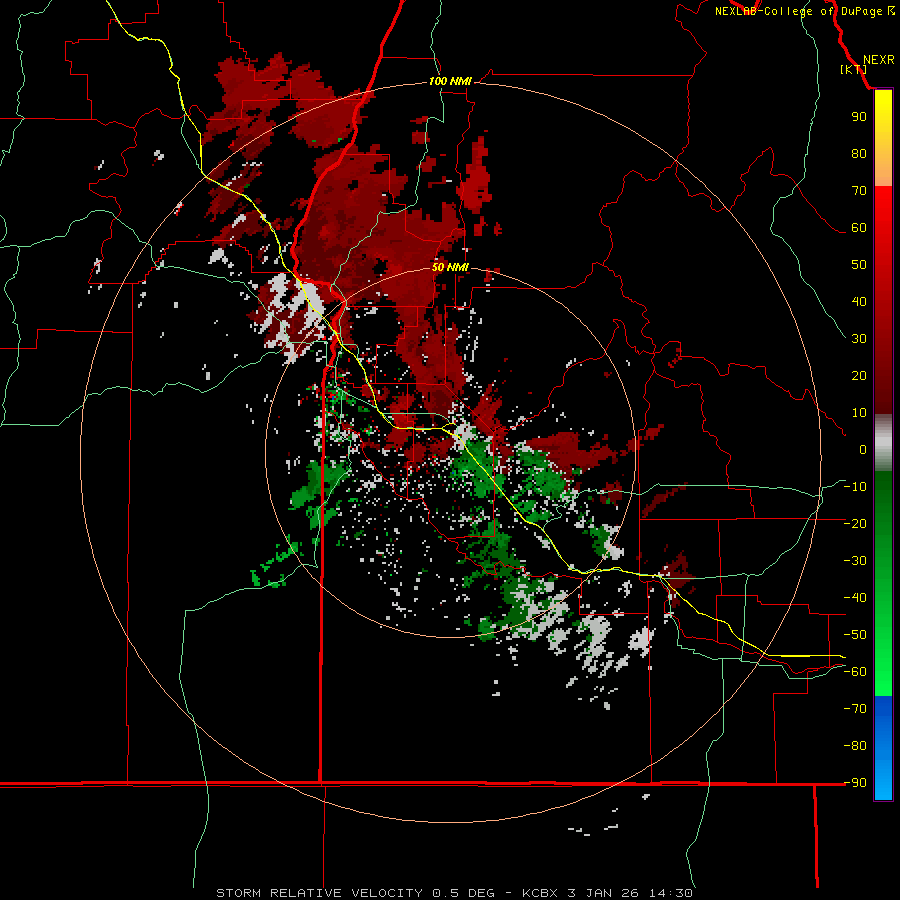Click the light orange segment of the color bar
Image resolution: width=900 pixels, height=900 pixels.
coord(883,169)
